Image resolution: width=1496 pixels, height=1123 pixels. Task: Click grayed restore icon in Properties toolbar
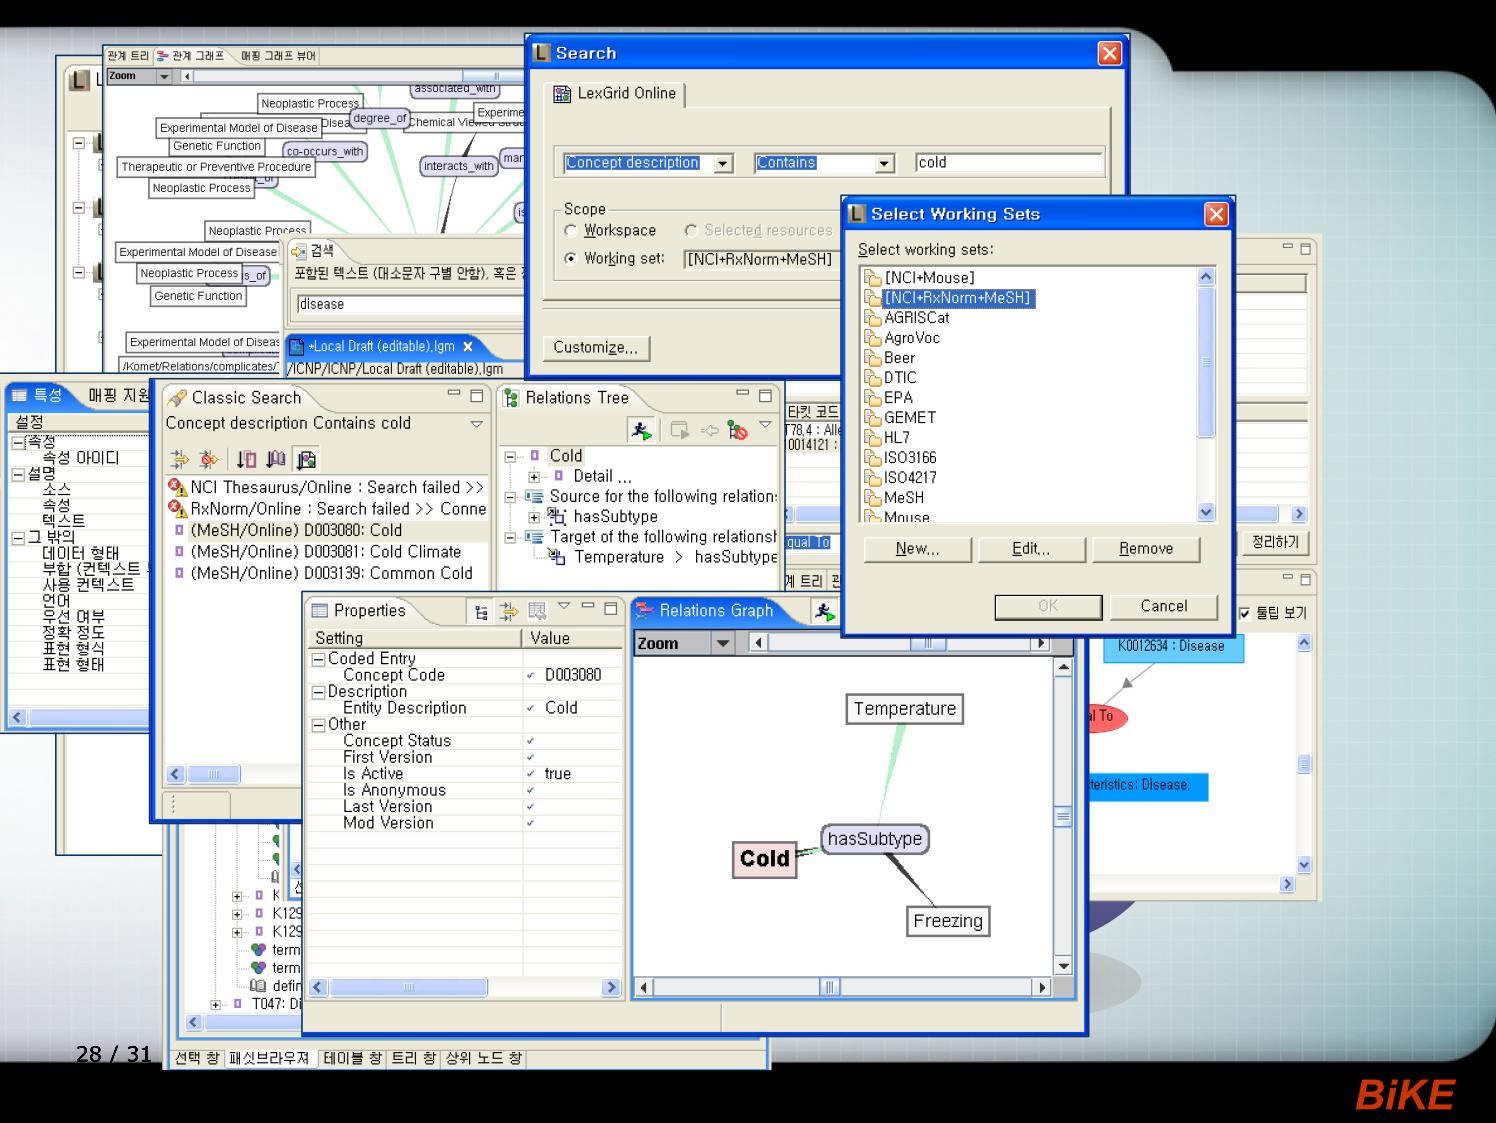[x=537, y=611]
